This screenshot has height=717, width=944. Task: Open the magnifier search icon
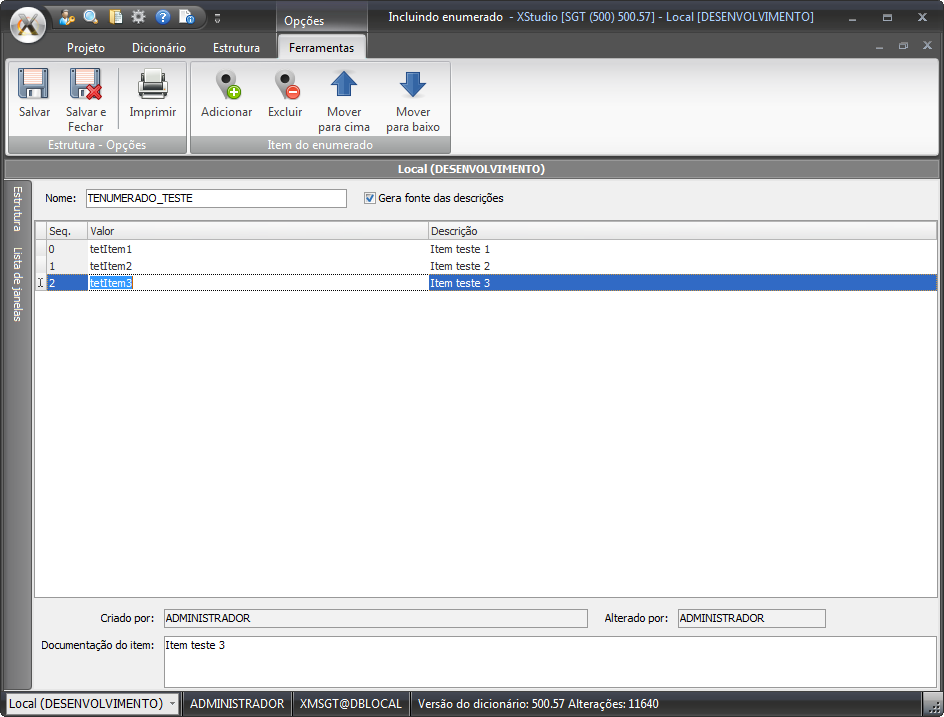coord(91,17)
